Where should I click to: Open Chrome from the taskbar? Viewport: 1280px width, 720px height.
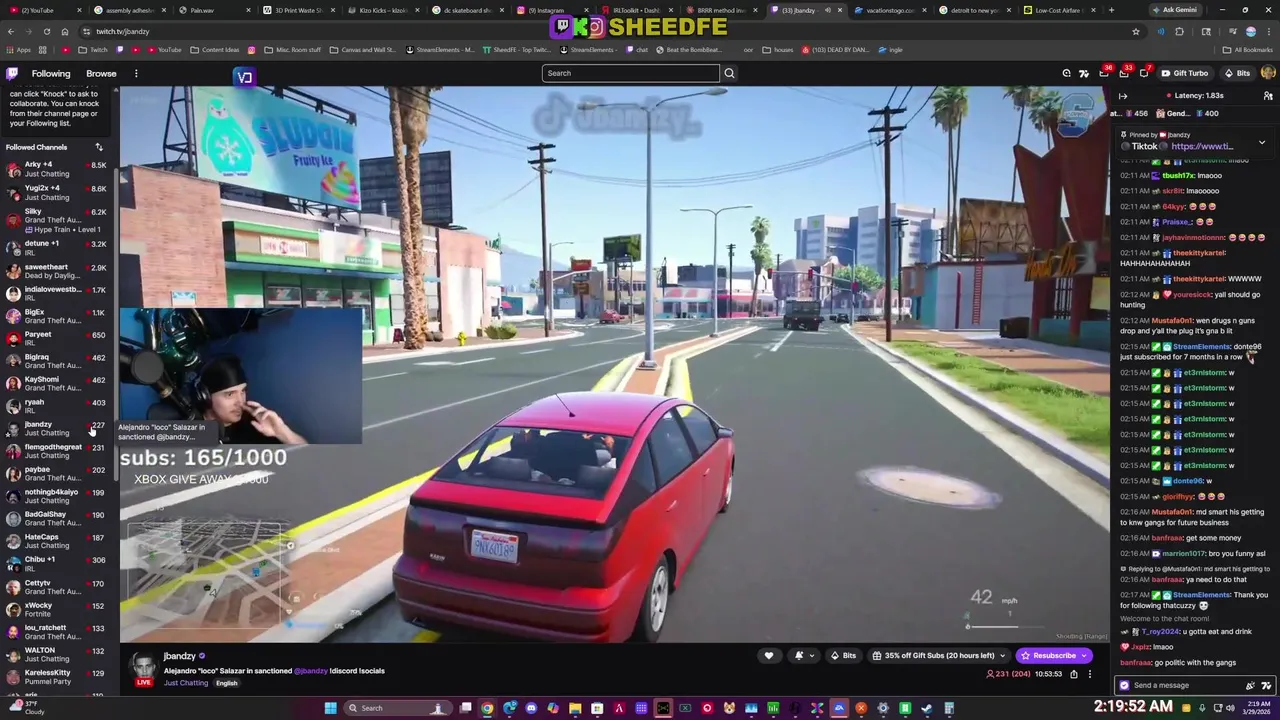[487, 708]
